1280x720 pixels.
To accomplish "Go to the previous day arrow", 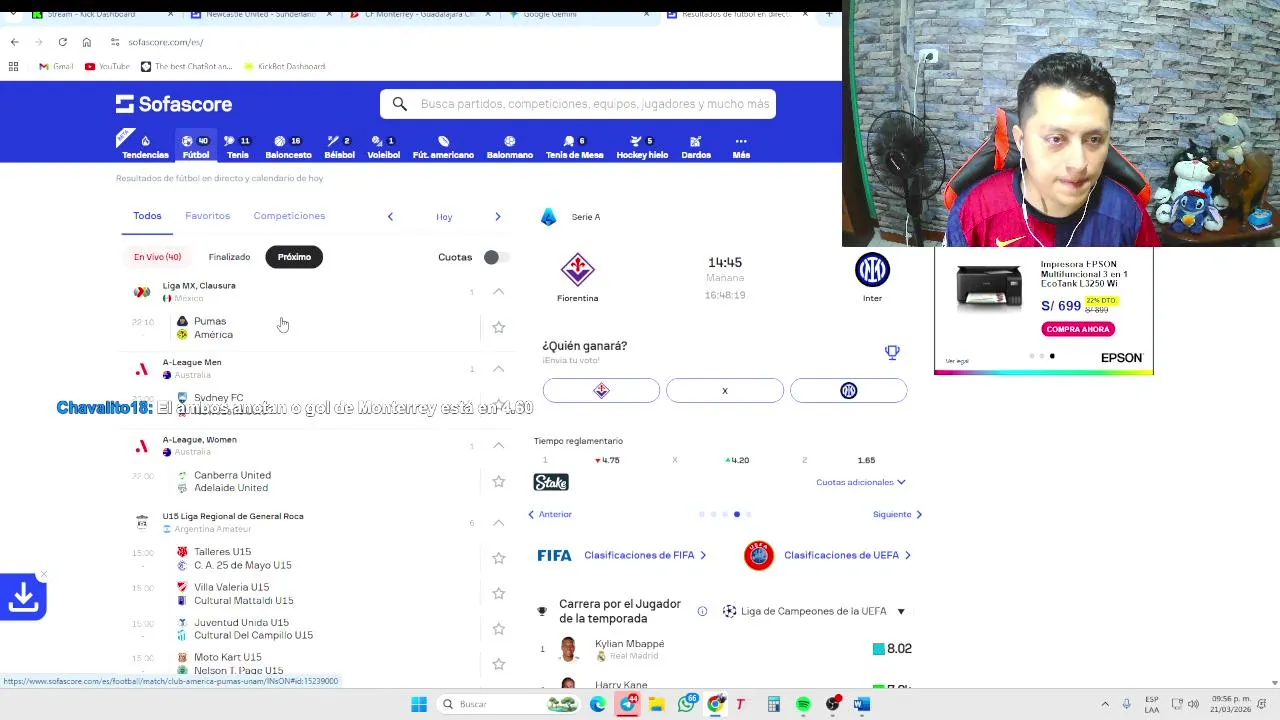I will tap(390, 216).
